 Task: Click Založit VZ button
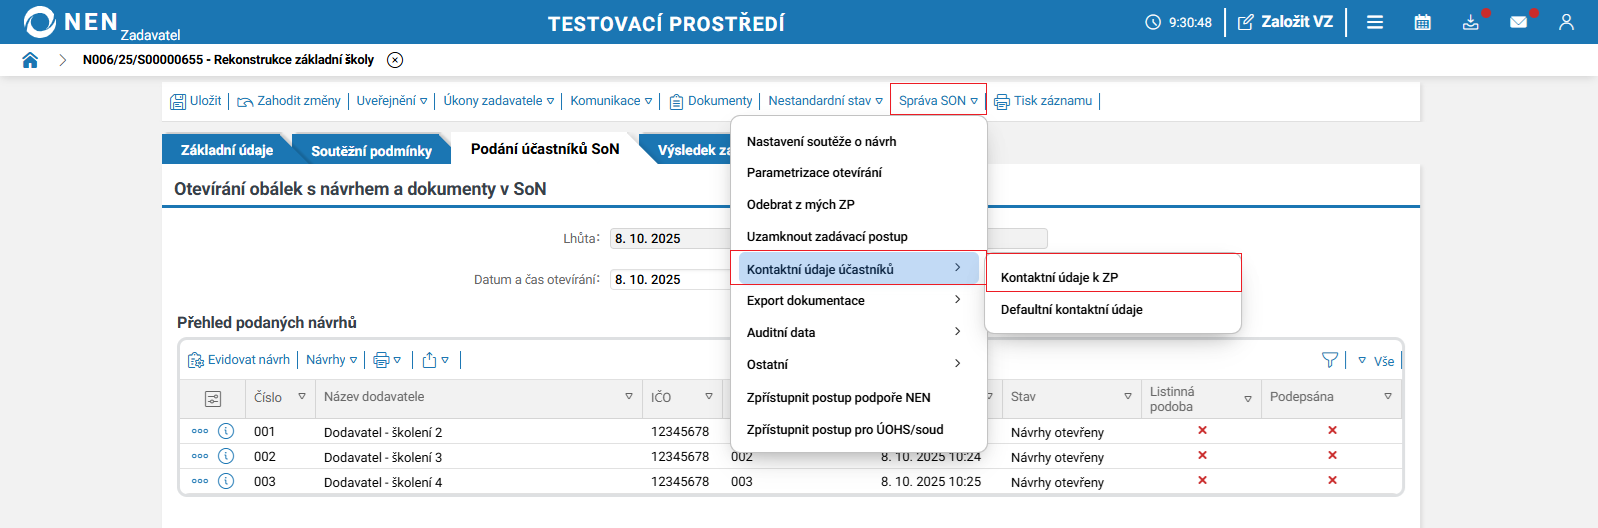pos(1285,22)
